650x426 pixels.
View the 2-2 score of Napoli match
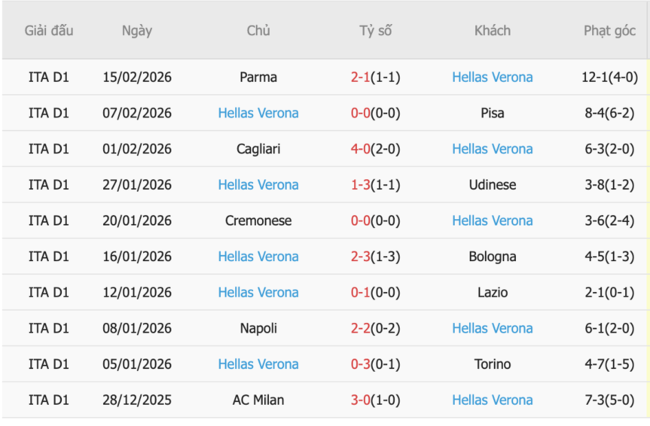click(x=361, y=328)
